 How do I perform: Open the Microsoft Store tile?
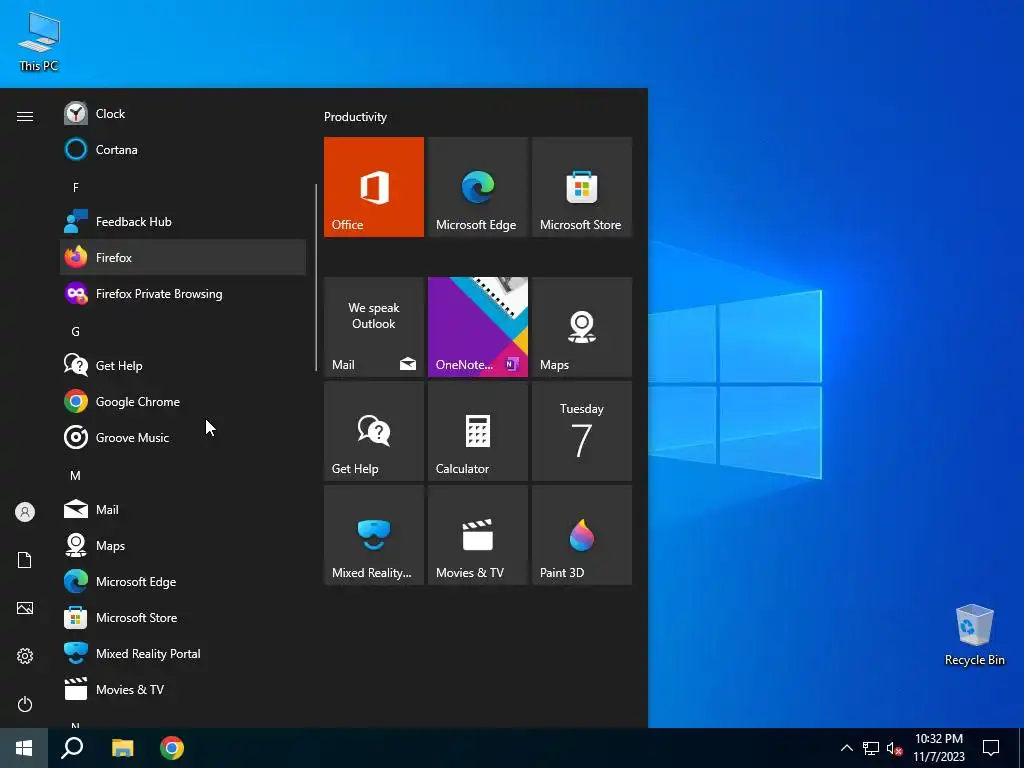pos(582,187)
